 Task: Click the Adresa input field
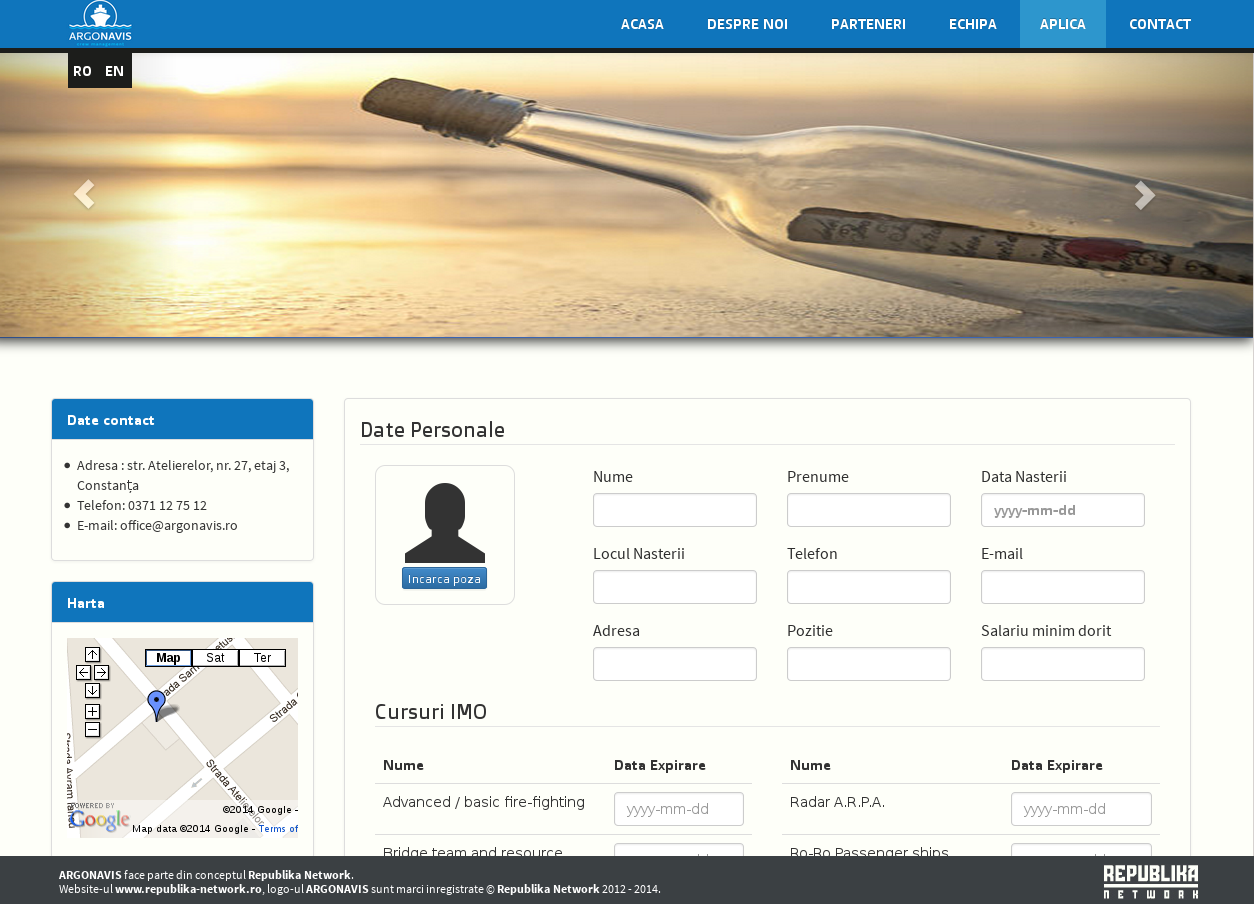tap(675, 664)
